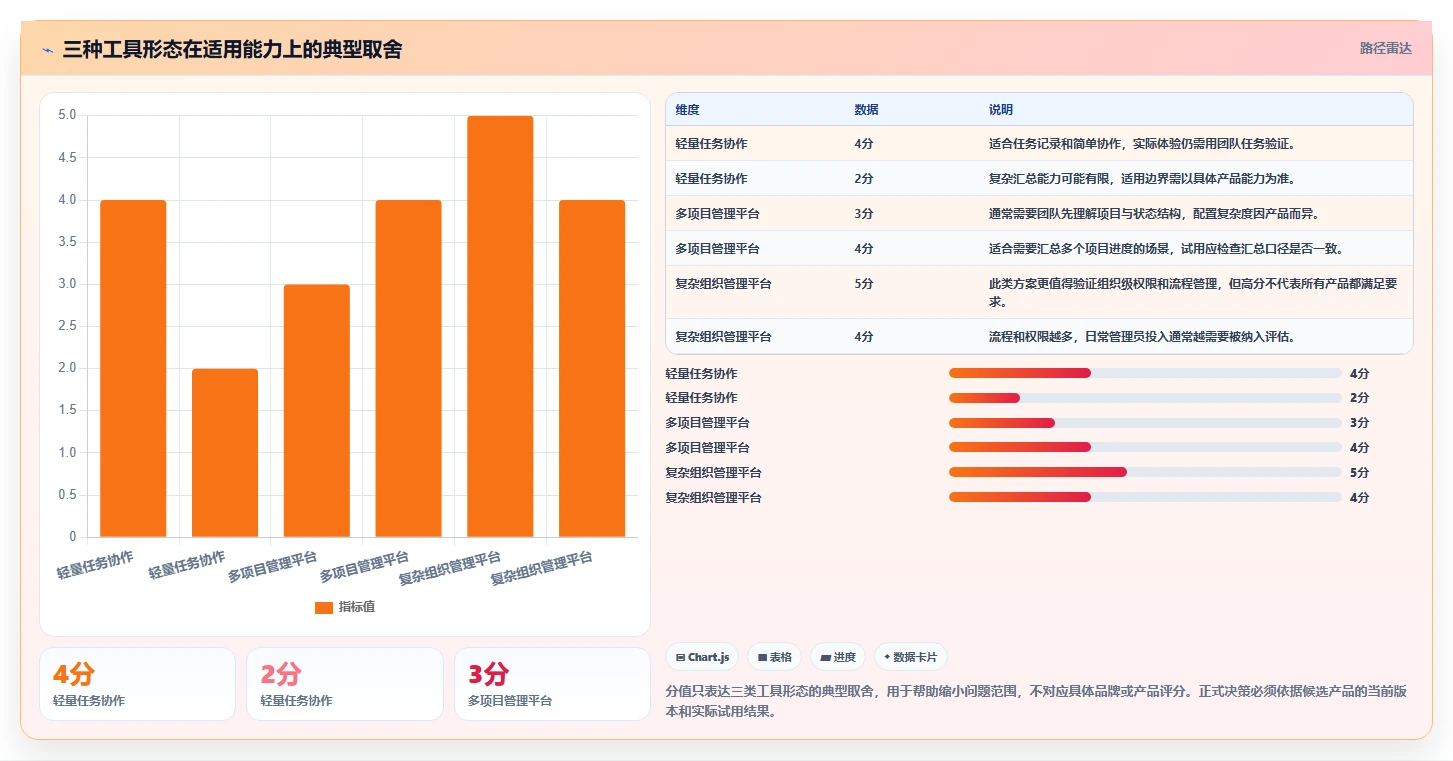This screenshot has width=1453, height=761.
Task: Click the 3分 progress bar for 多项目管理平台
Action: 1145,423
